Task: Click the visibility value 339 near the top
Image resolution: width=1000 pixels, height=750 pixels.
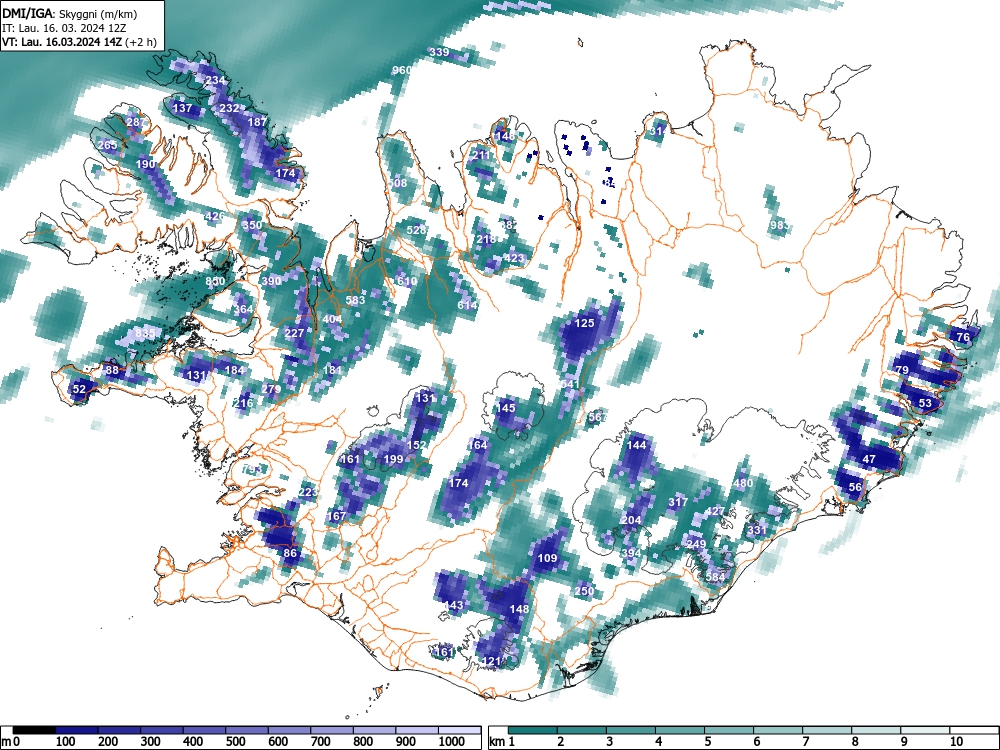Action: point(439,52)
